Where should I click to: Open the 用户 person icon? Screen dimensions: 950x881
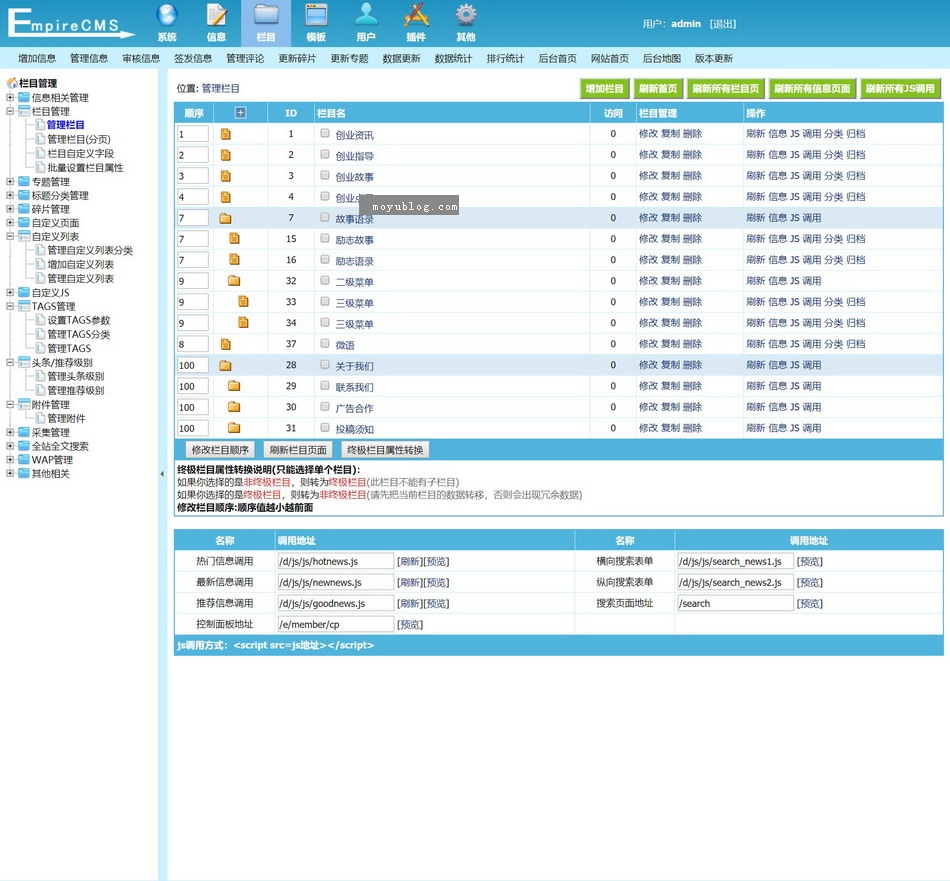click(x=366, y=15)
